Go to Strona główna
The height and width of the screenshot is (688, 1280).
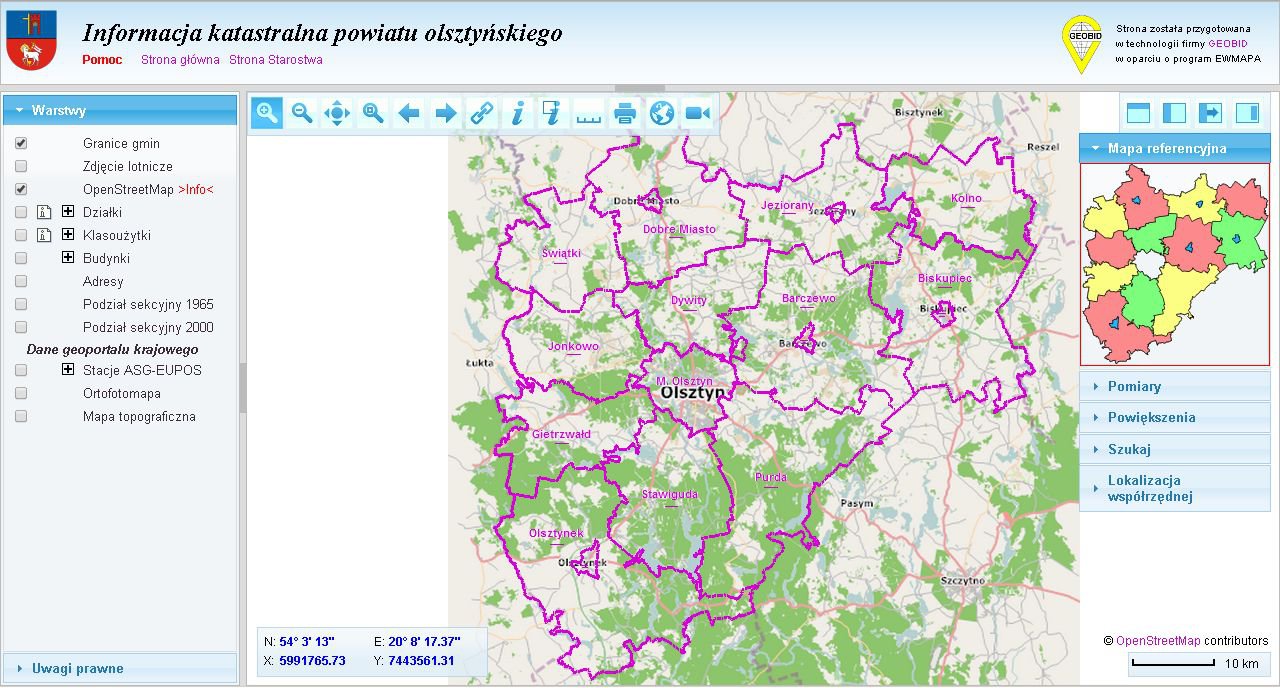coord(180,60)
